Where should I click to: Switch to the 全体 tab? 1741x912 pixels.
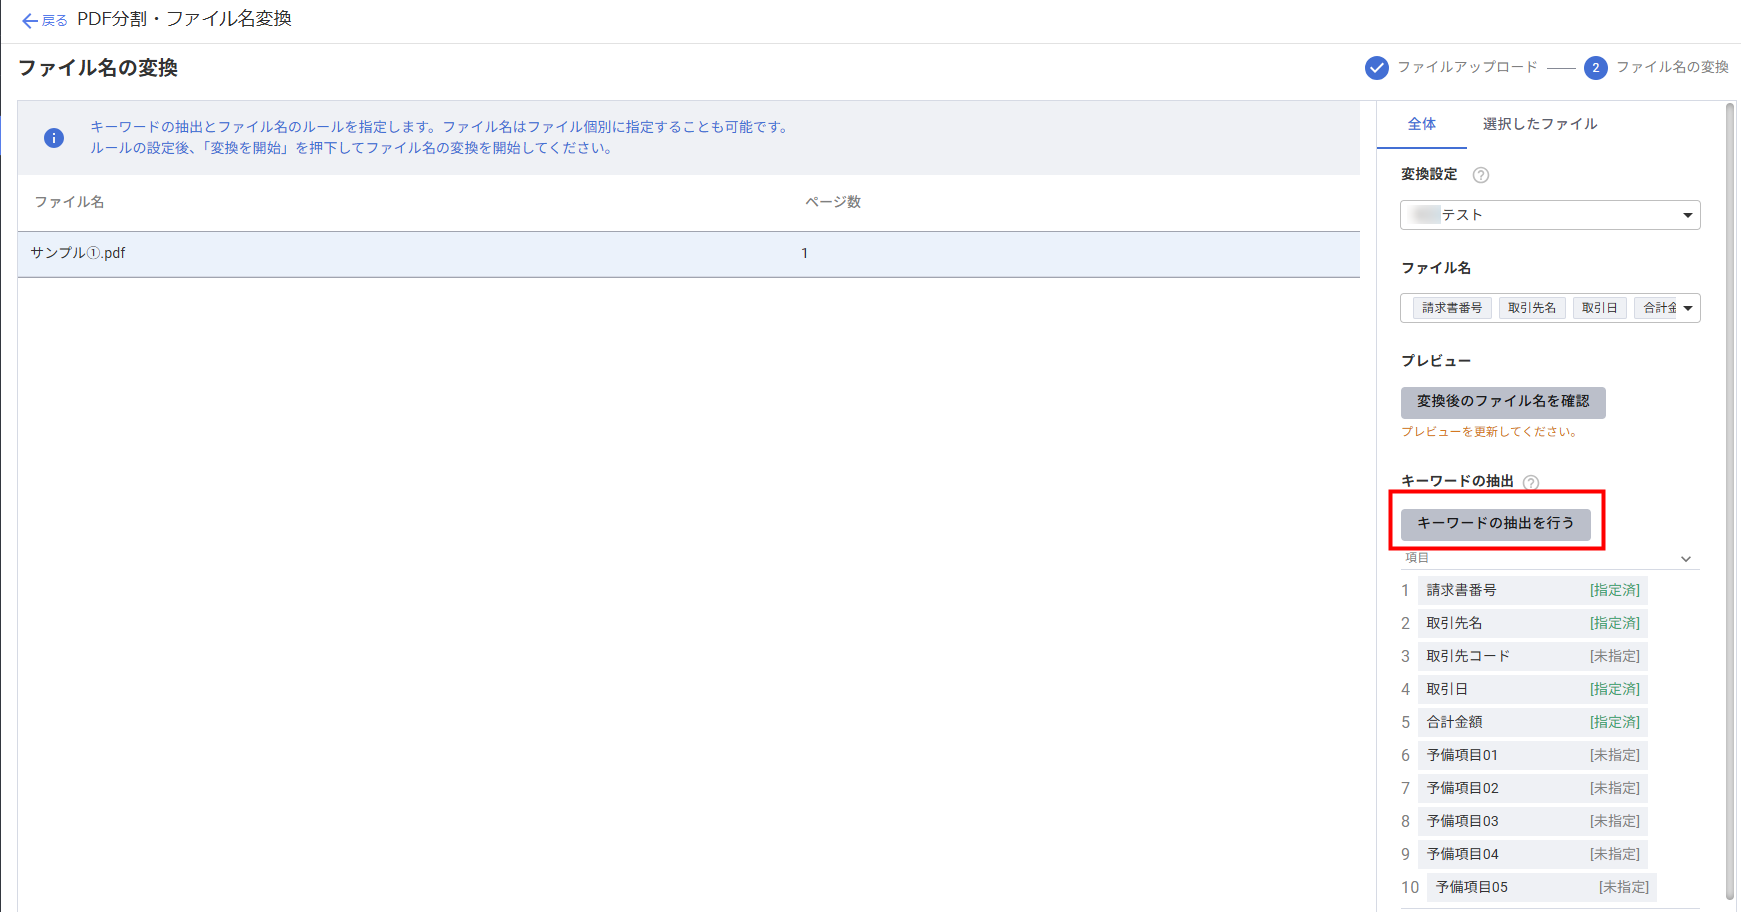1421,124
